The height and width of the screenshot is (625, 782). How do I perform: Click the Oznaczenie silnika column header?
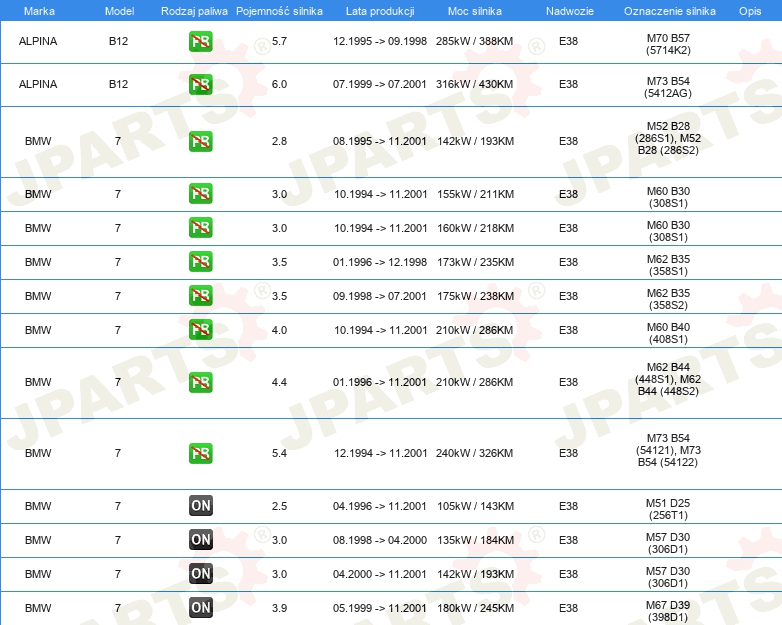(669, 11)
